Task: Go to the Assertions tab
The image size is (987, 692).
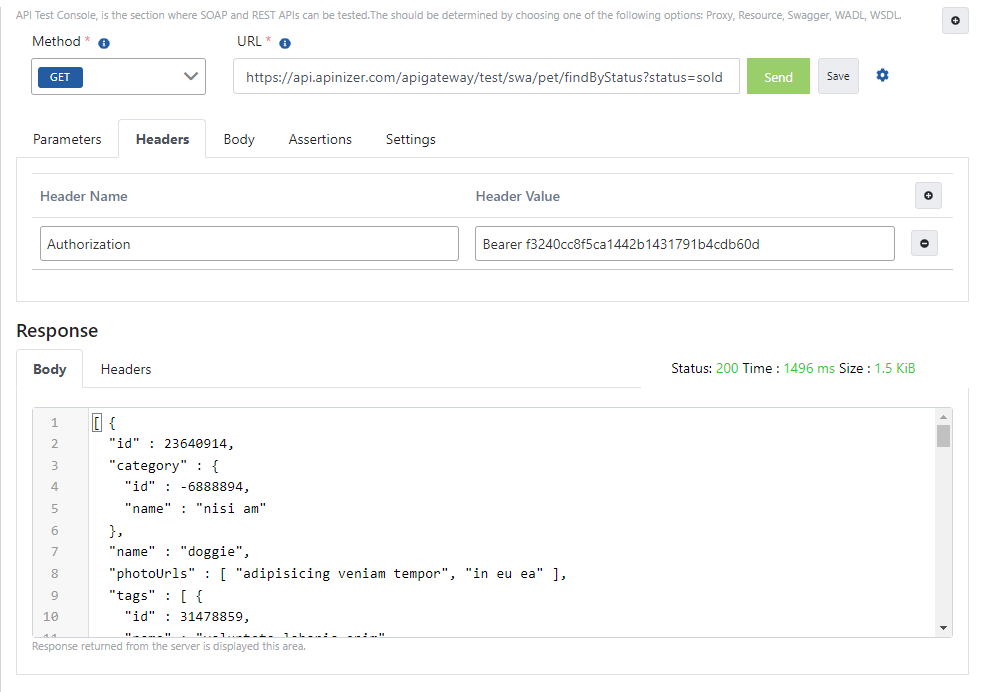Action: pos(320,140)
